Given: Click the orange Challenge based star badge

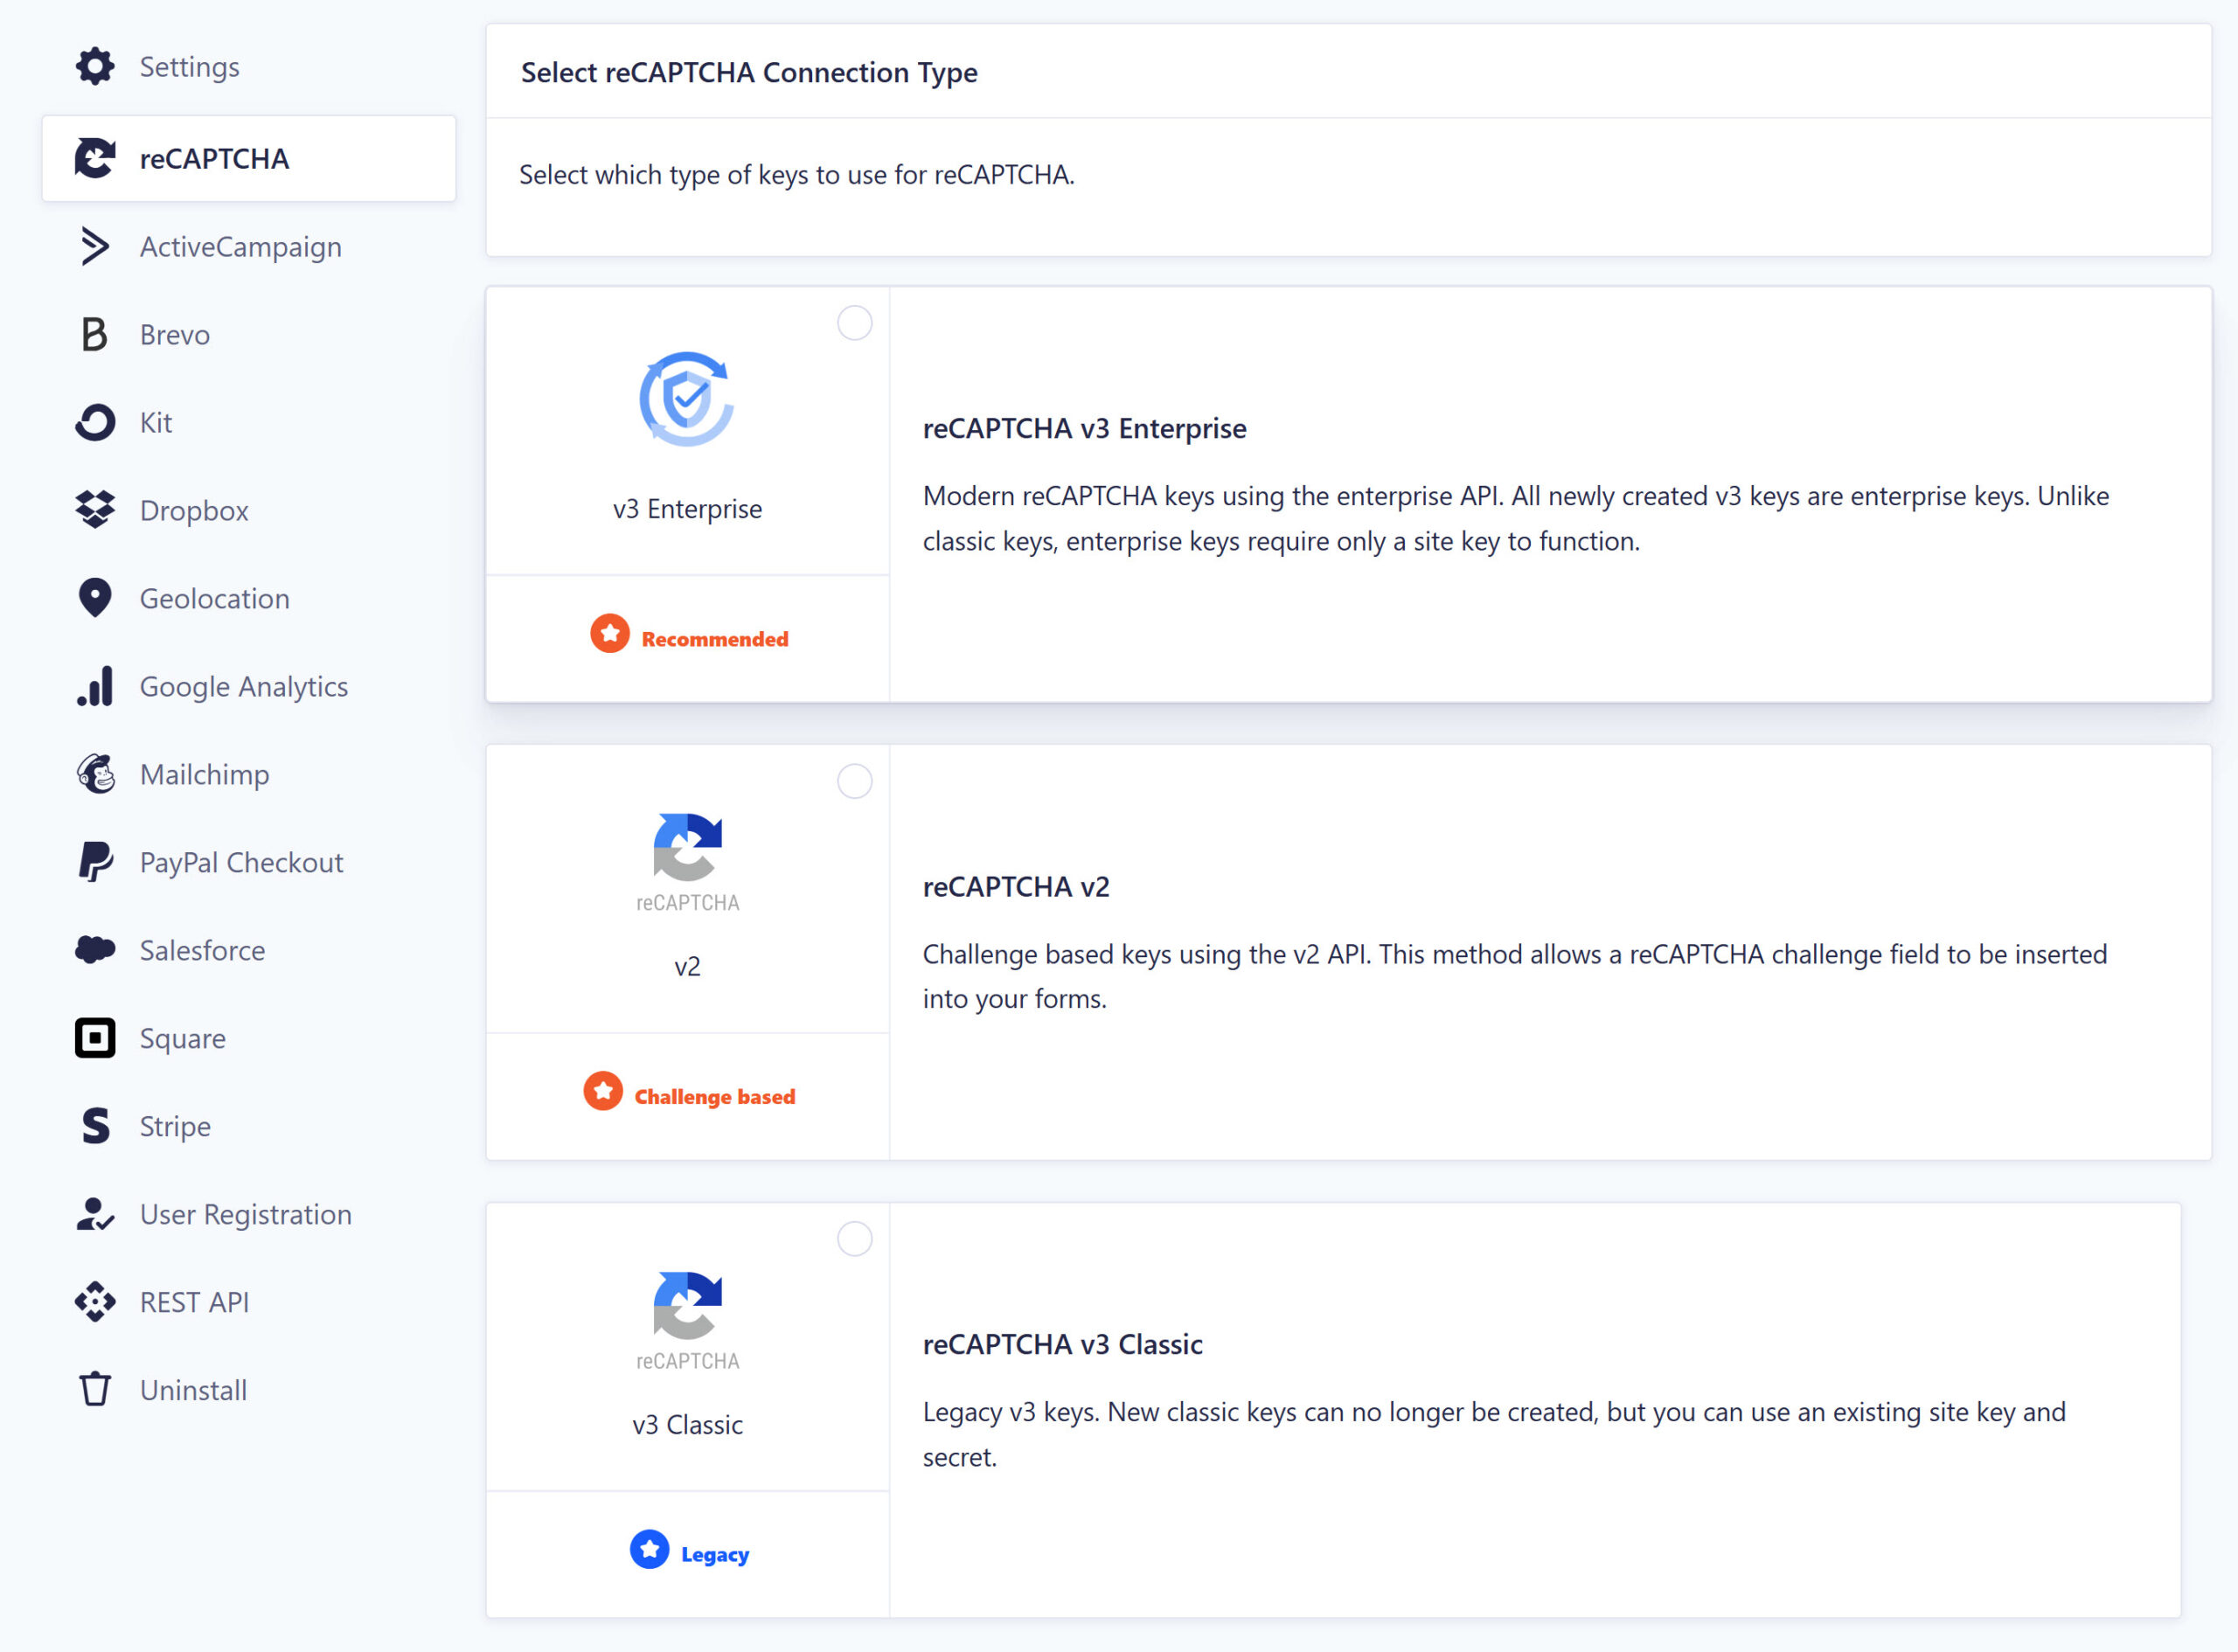Looking at the screenshot, I should [603, 1092].
